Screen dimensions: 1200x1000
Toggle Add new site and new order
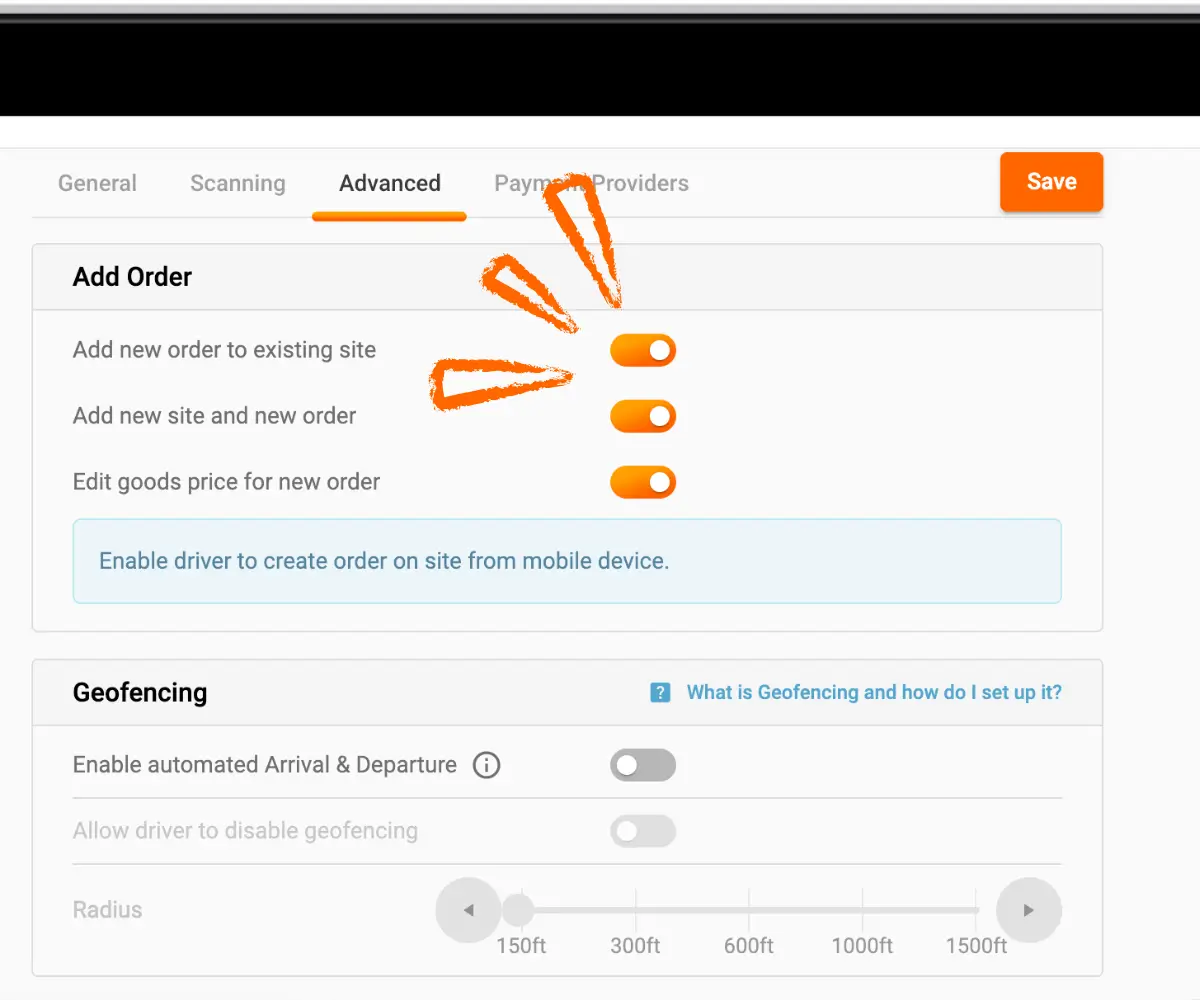coord(643,416)
